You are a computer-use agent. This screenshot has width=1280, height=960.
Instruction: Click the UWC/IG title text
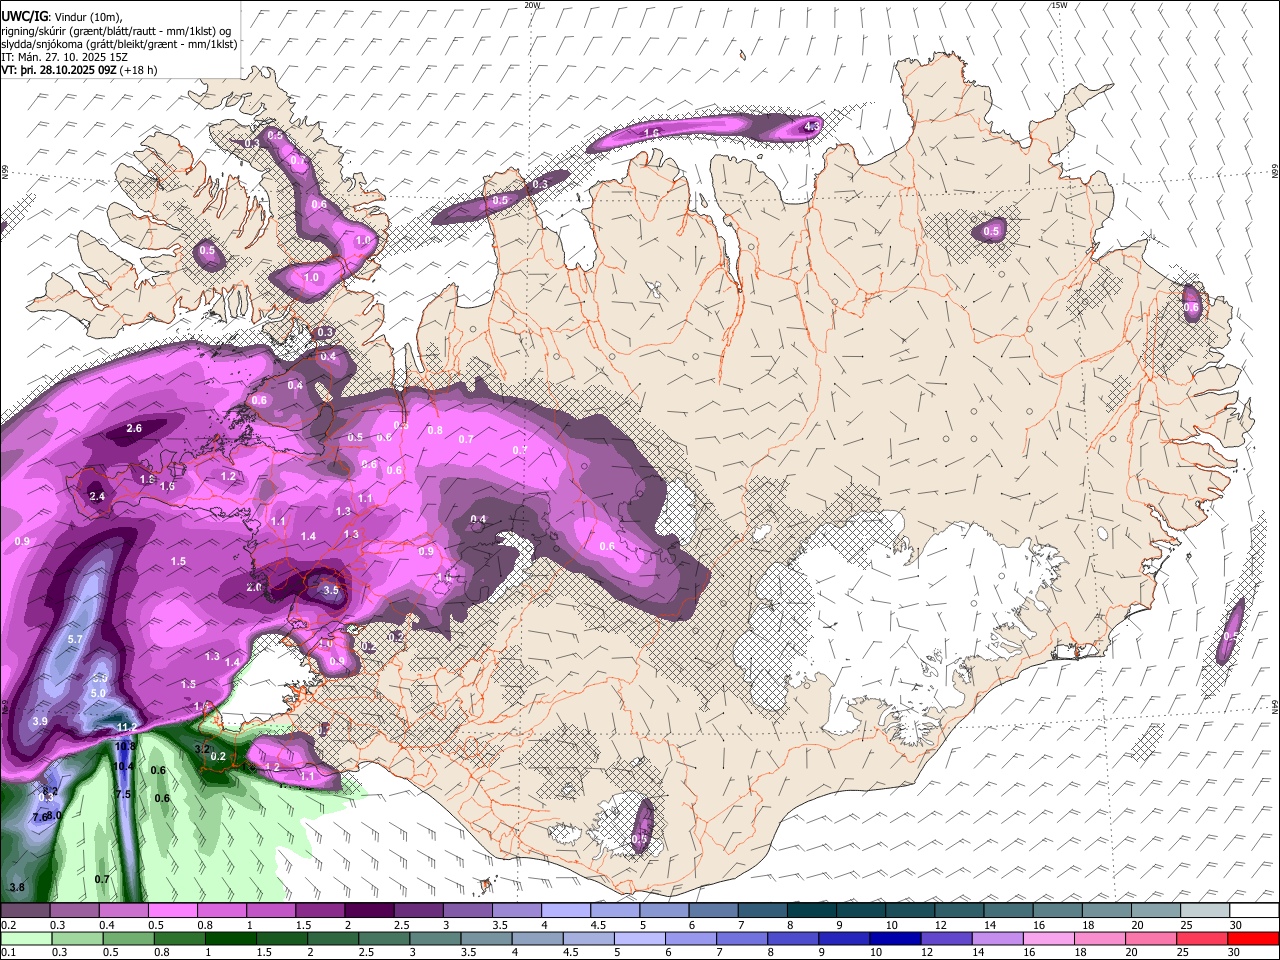[x=23, y=15]
